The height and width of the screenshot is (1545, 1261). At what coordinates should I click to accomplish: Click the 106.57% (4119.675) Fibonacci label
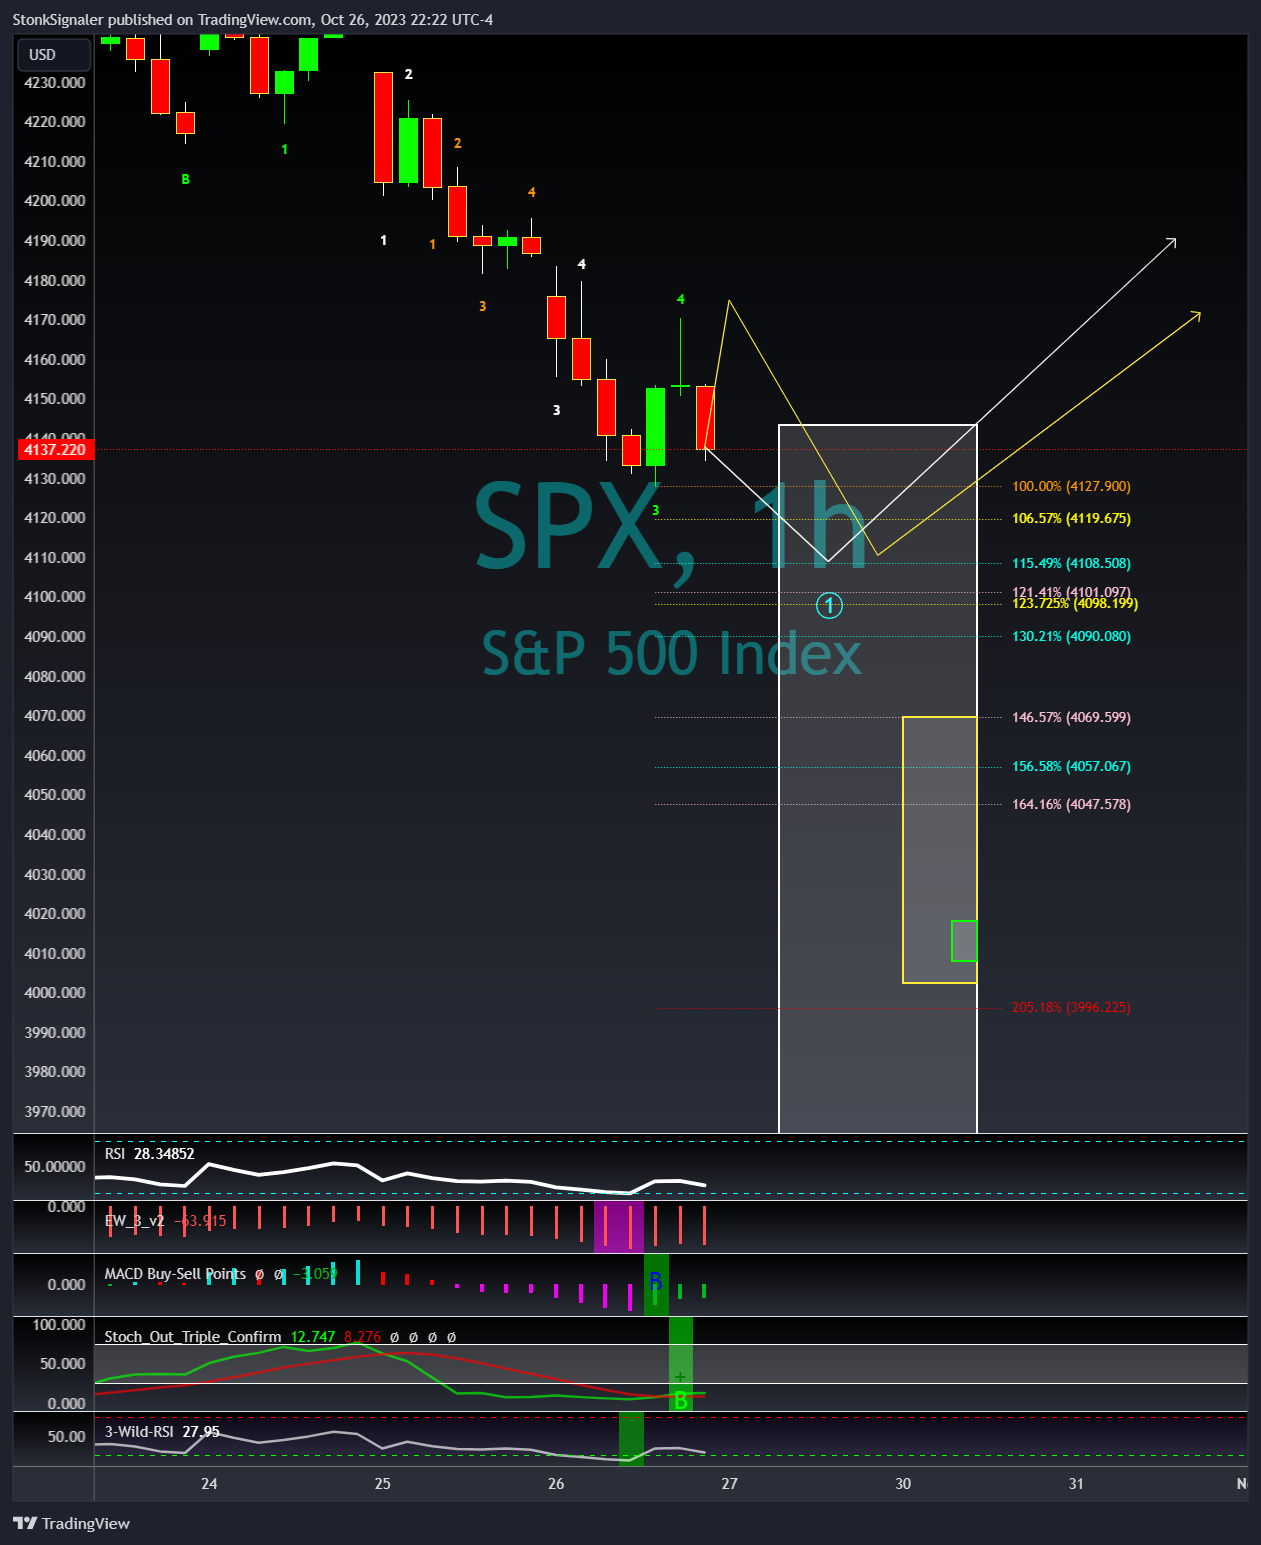pyautogui.click(x=1071, y=519)
